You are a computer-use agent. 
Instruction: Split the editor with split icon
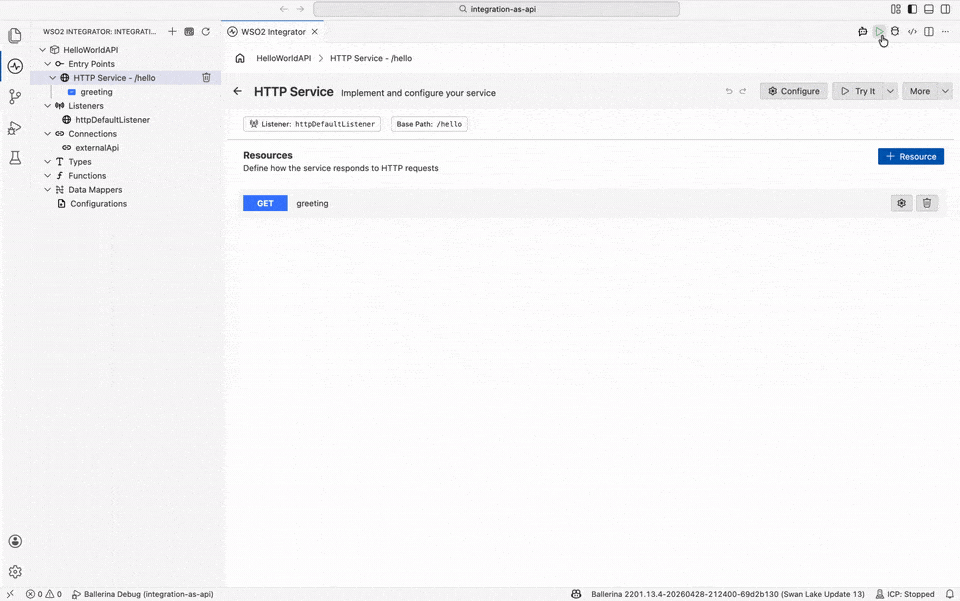click(929, 31)
